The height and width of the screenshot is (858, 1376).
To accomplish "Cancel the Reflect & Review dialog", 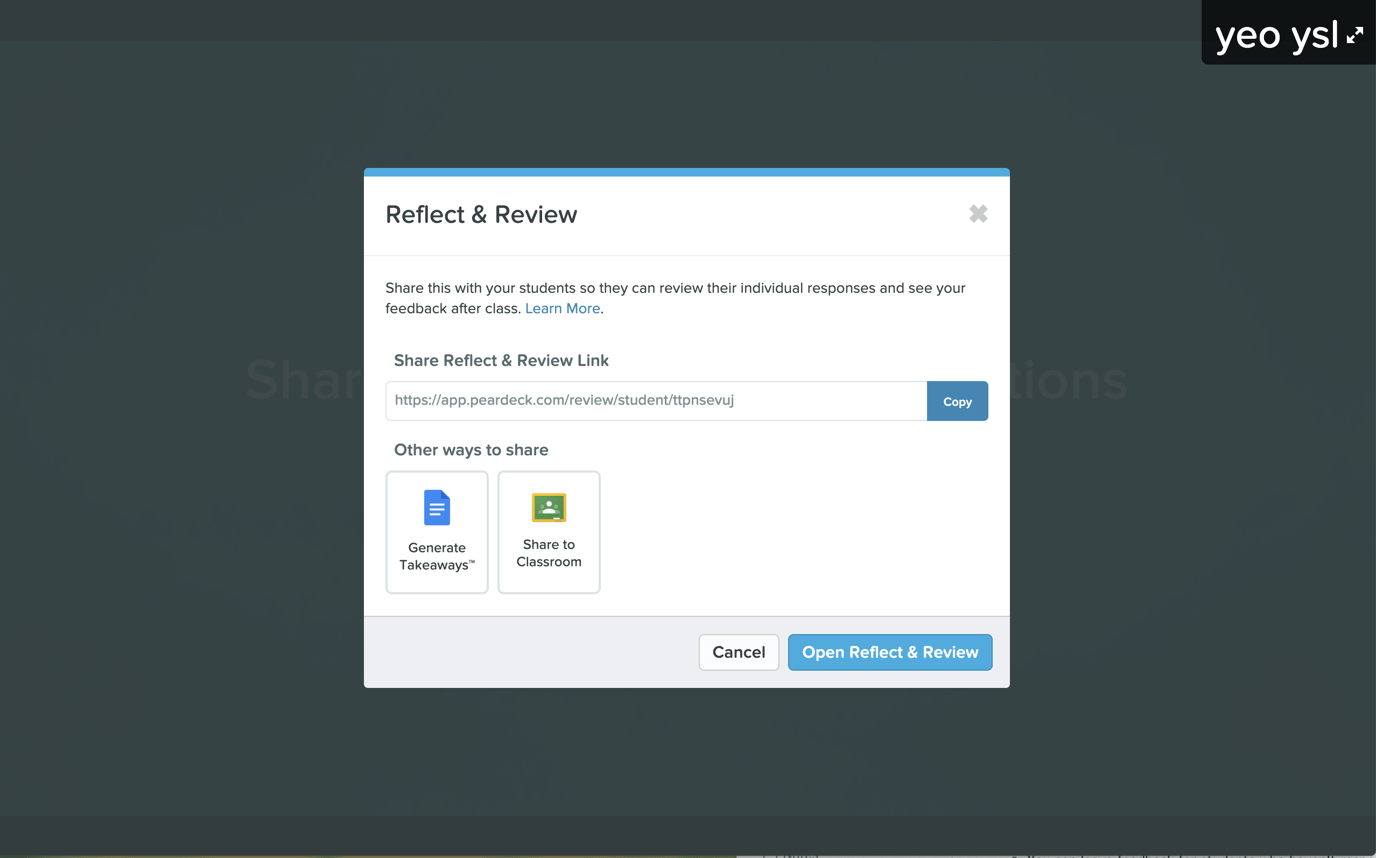I will click(x=739, y=652).
